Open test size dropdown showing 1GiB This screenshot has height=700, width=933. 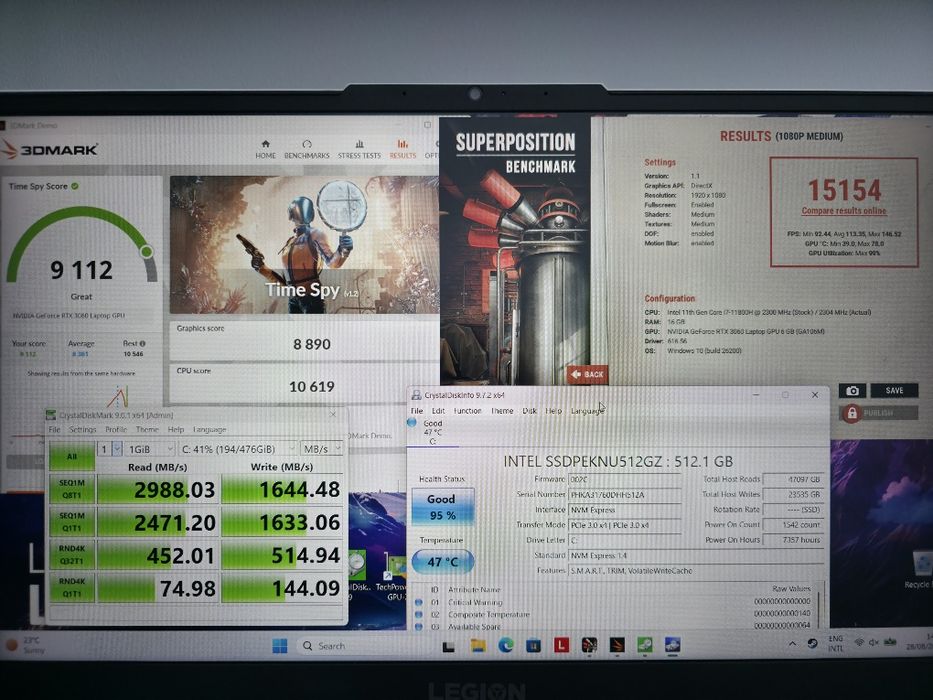pyautogui.click(x=150, y=449)
